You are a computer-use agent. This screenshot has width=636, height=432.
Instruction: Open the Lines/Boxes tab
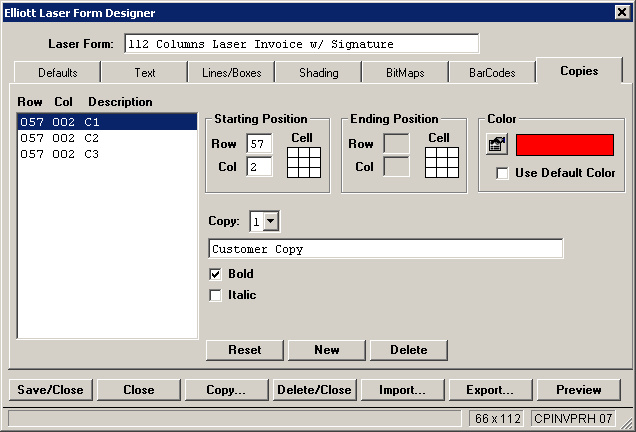[232, 73]
